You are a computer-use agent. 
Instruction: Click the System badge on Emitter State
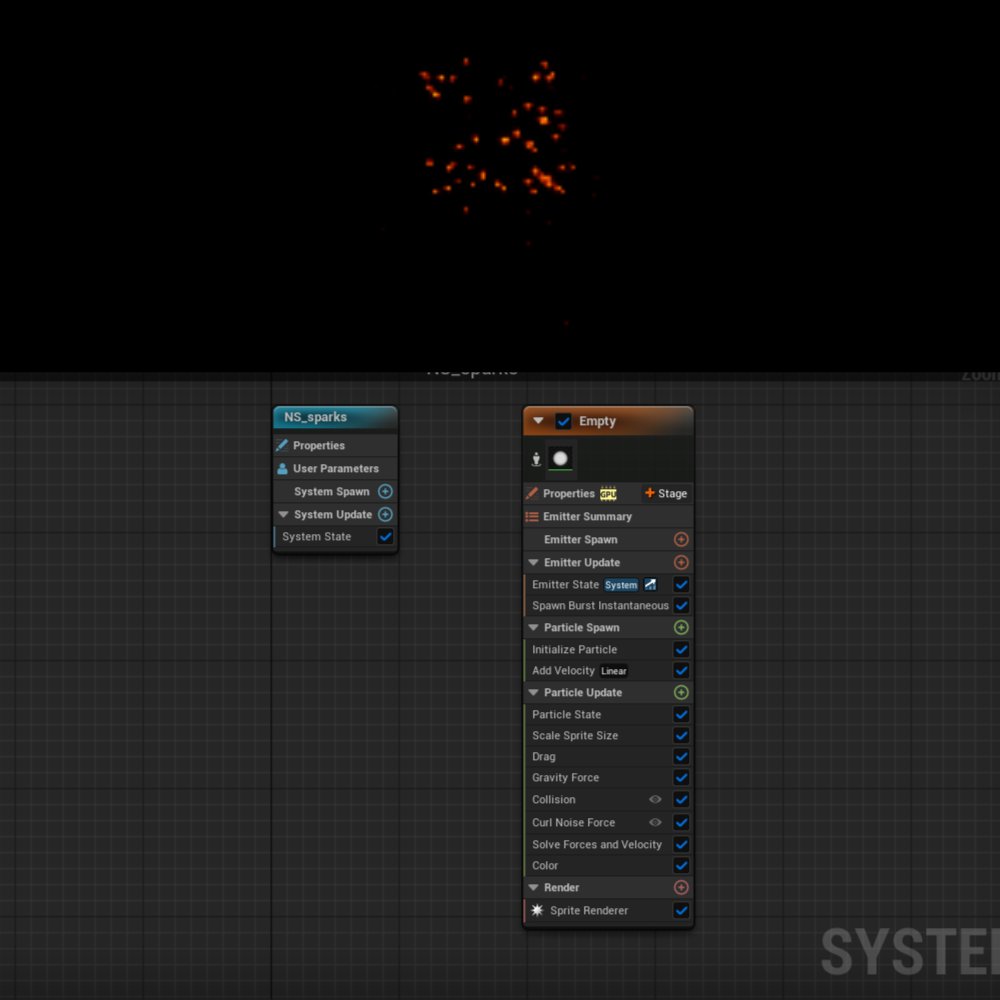(x=621, y=584)
